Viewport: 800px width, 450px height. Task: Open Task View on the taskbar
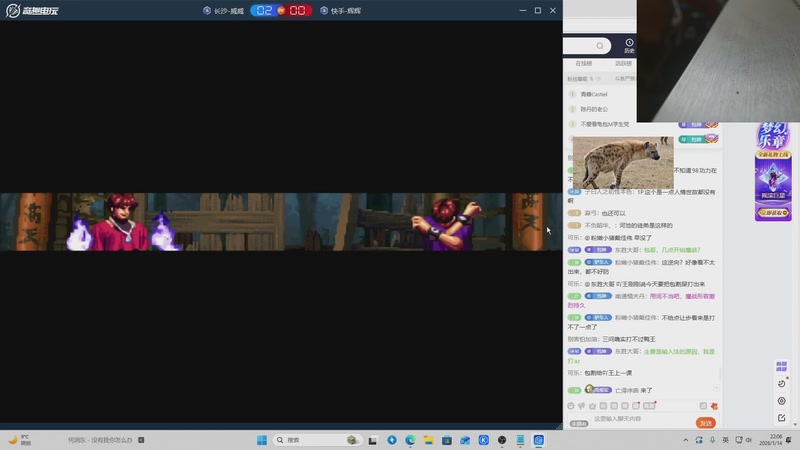coord(373,440)
